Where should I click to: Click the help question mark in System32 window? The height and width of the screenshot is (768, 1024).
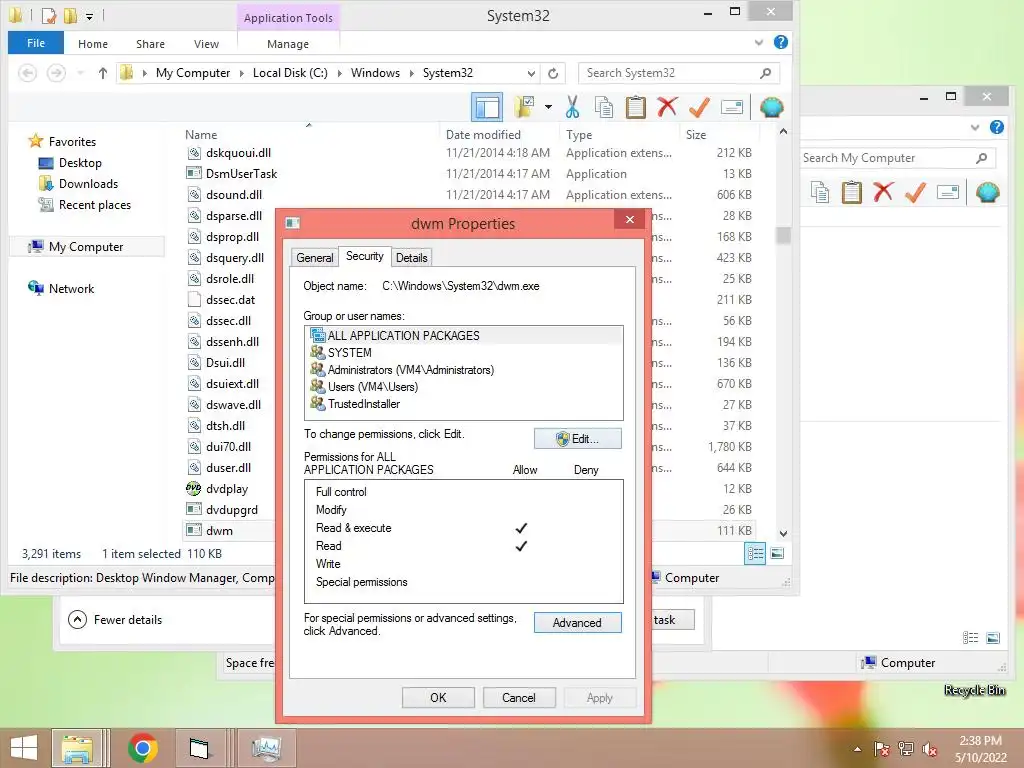(x=780, y=42)
